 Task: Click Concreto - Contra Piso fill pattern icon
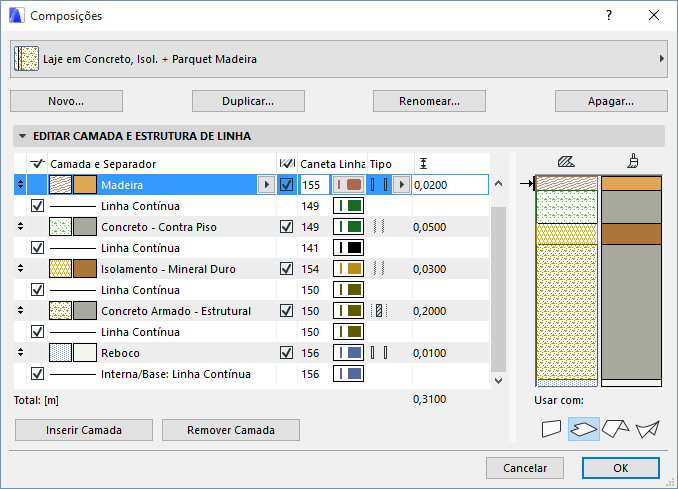point(60,227)
